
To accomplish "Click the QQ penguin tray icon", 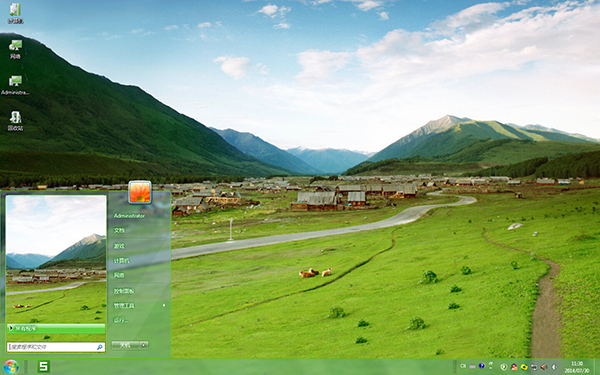I will [x=514, y=367].
